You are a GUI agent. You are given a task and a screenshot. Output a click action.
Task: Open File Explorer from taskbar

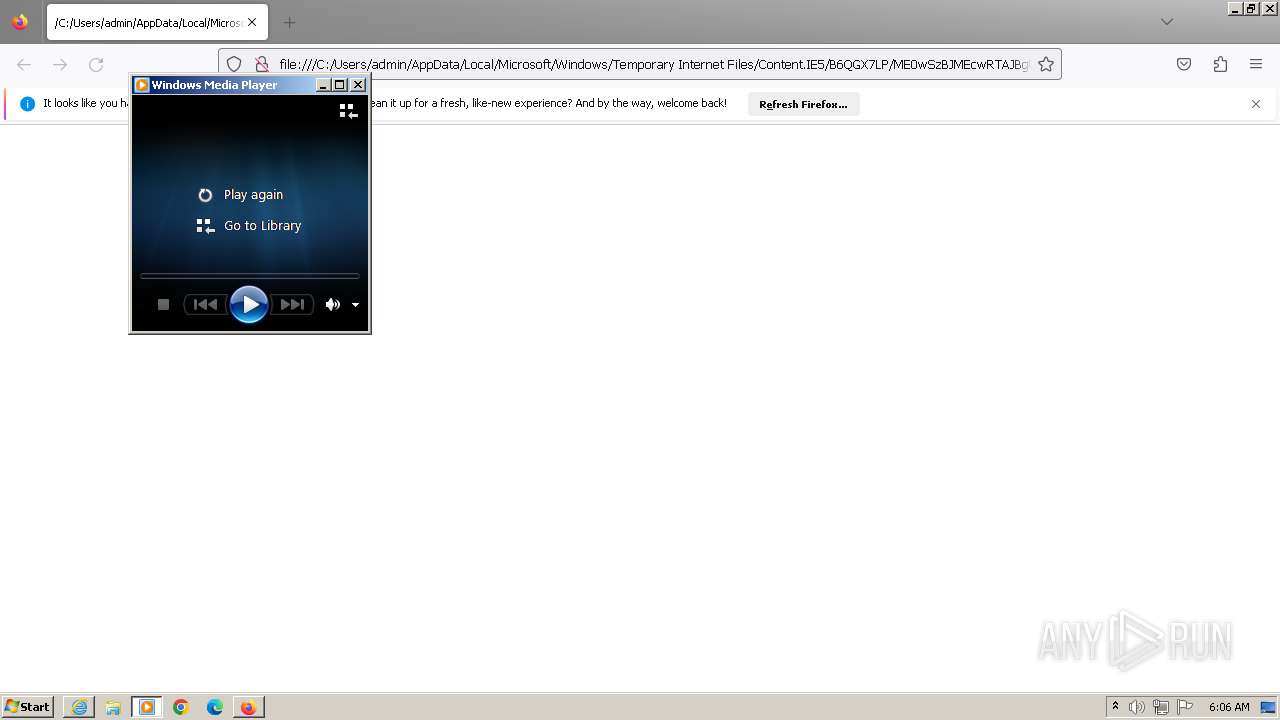tap(113, 707)
